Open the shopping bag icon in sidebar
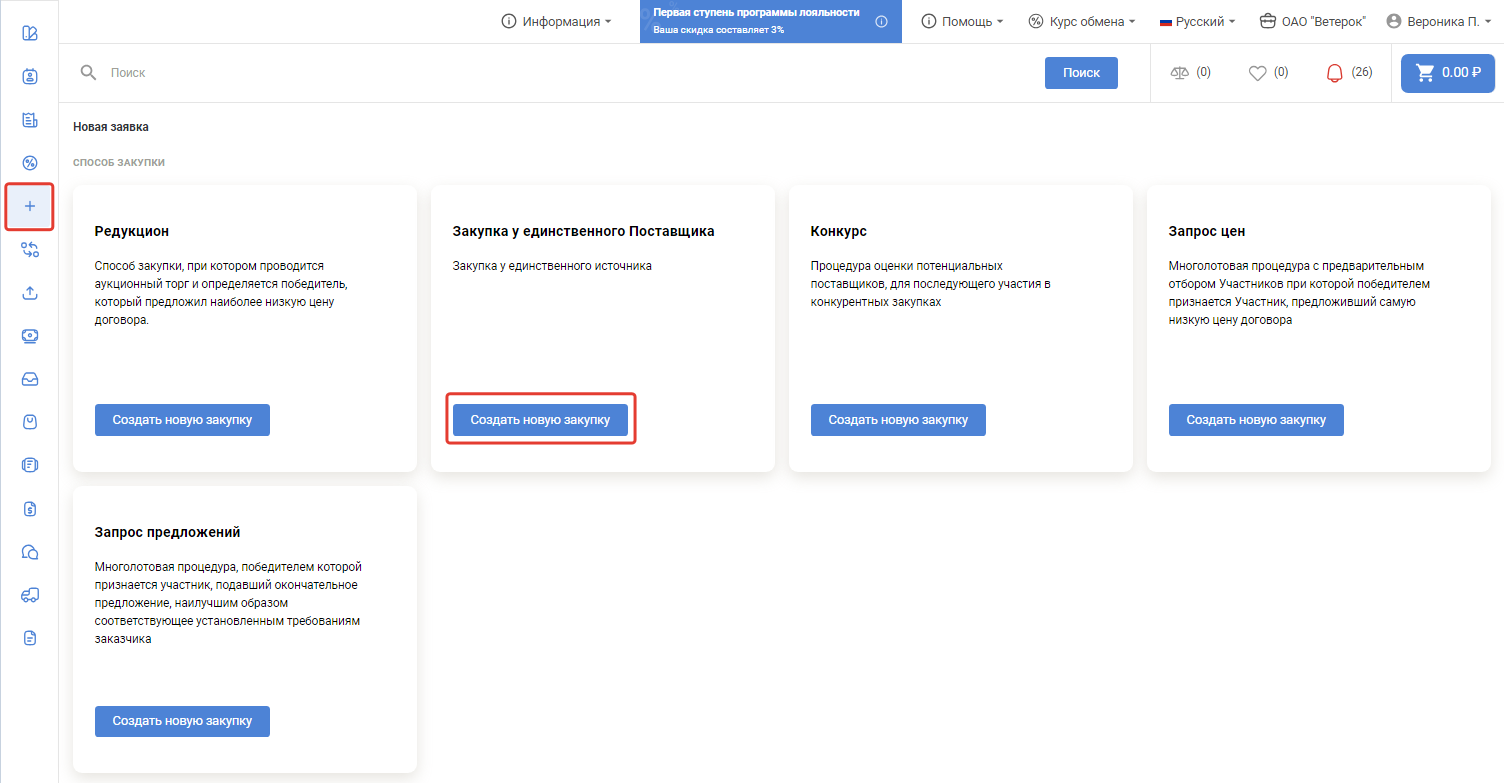Viewport: 1504px width, 783px height. (30, 422)
